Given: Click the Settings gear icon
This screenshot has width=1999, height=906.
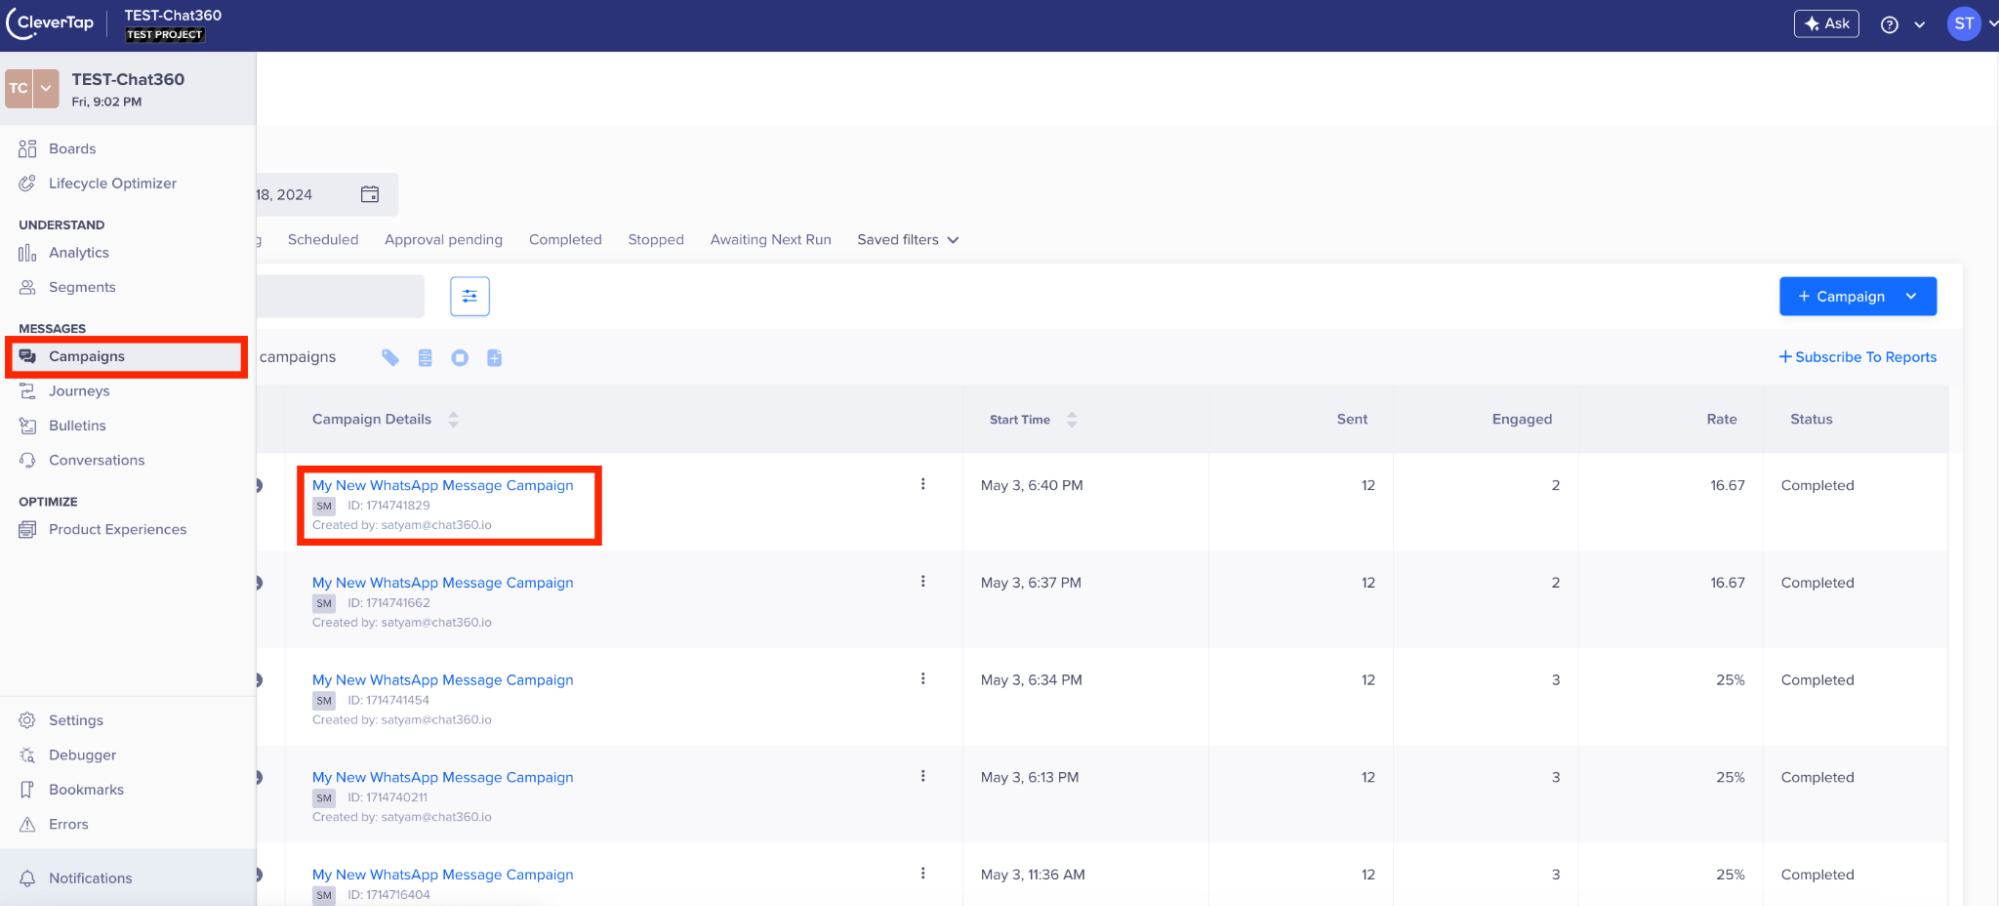Looking at the screenshot, I should click(27, 720).
